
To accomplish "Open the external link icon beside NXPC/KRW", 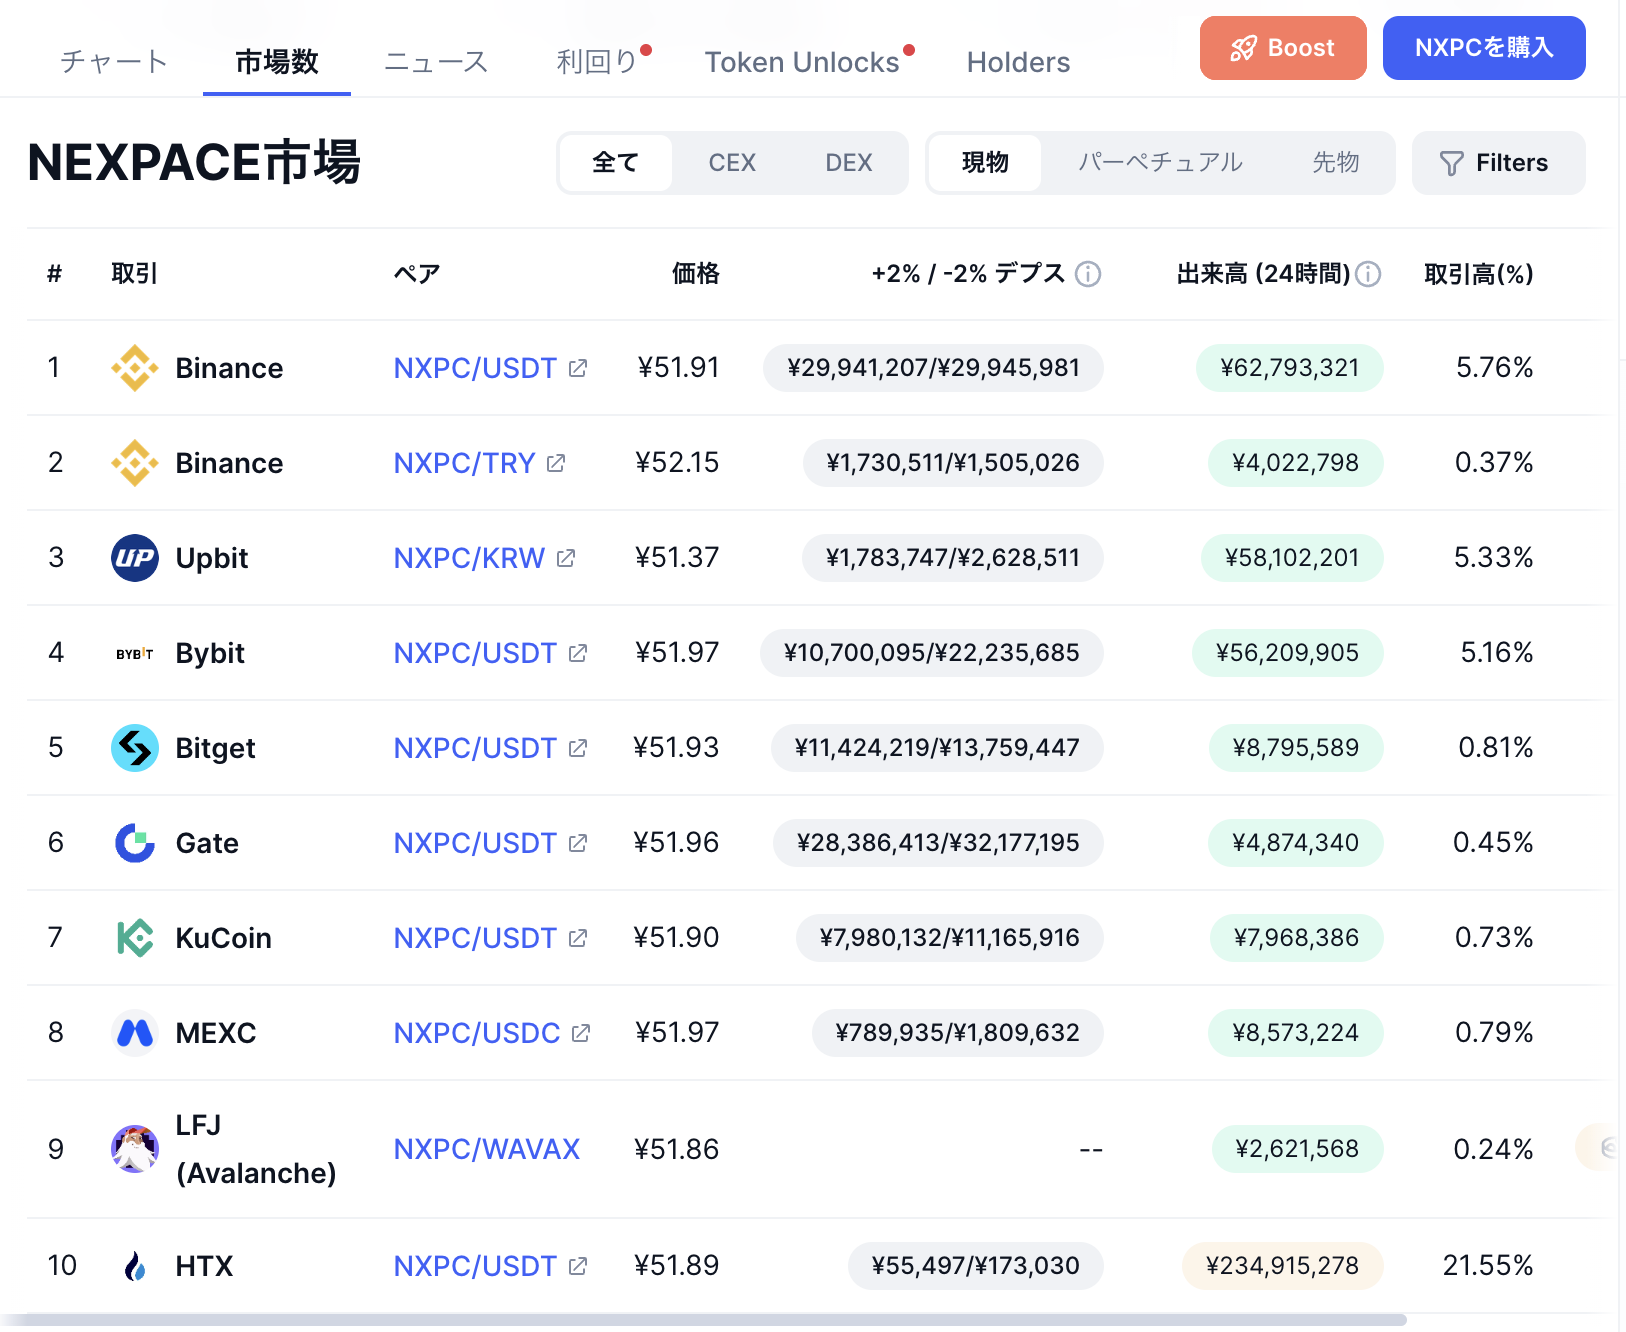I will [x=566, y=558].
